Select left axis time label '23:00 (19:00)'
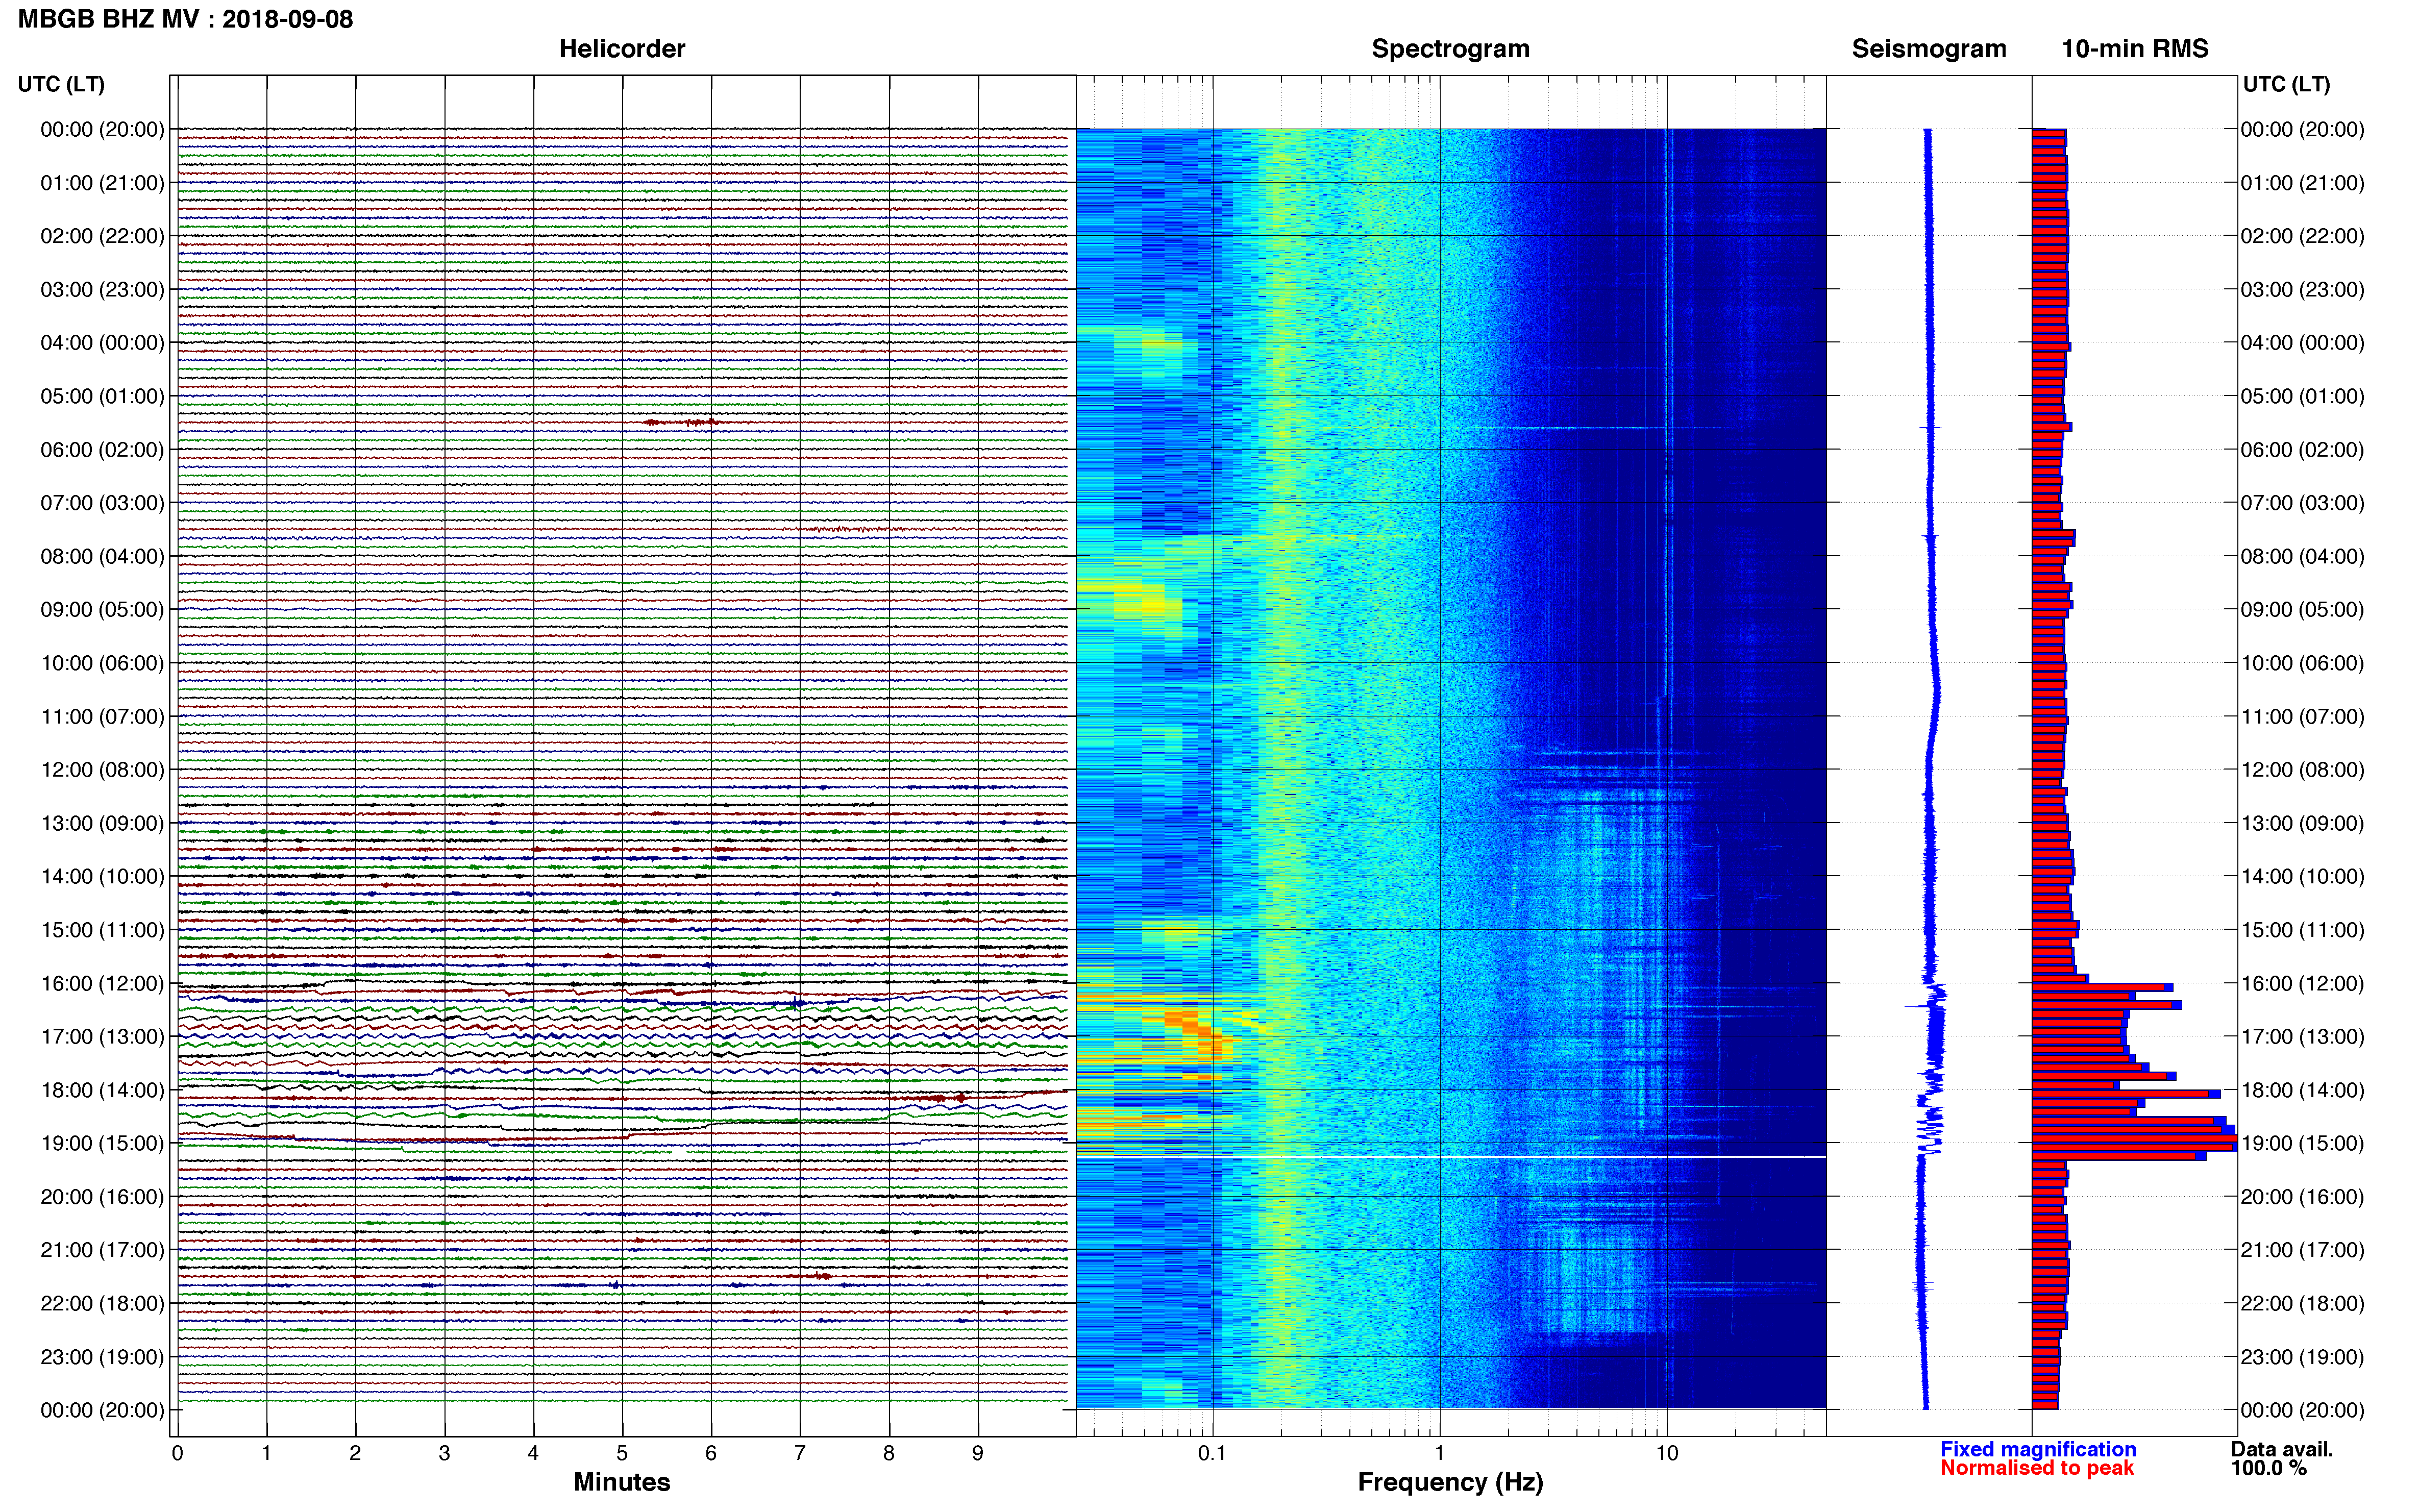This screenshot has width=2419, height=1512. pyautogui.click(x=102, y=1357)
